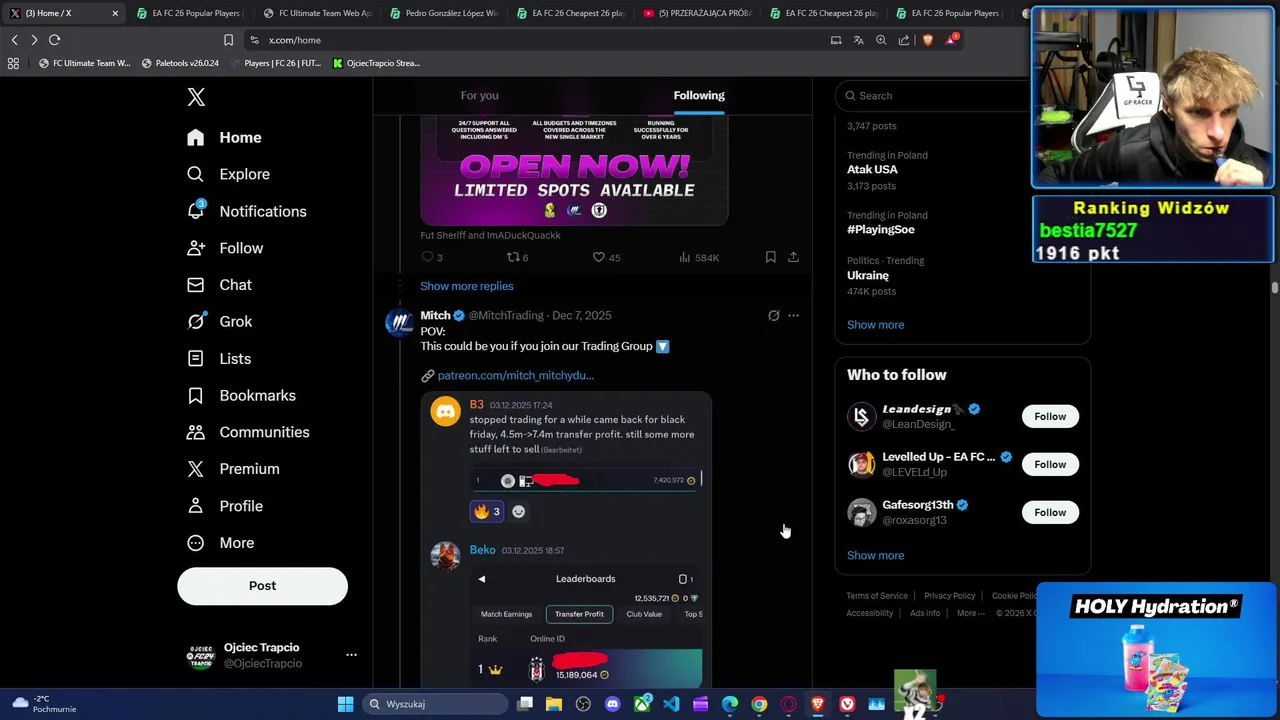The image size is (1280, 720).
Task: Go to Home in the sidebar
Action: (x=224, y=138)
